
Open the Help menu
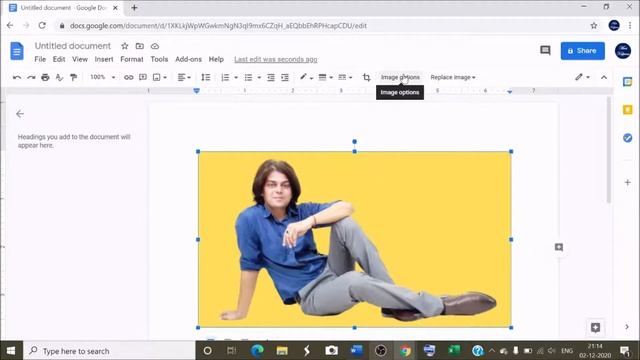216,59
